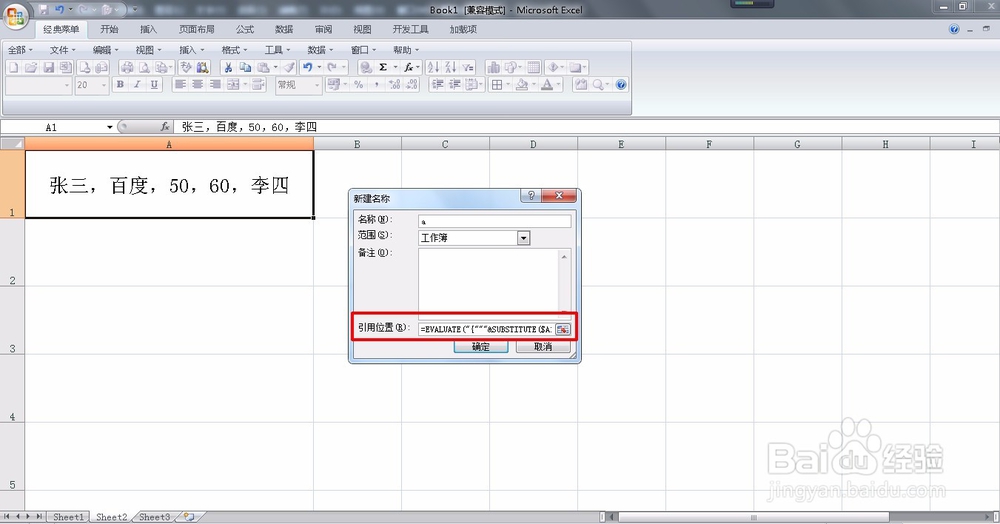Expand the 全部 menu

click(x=20, y=50)
